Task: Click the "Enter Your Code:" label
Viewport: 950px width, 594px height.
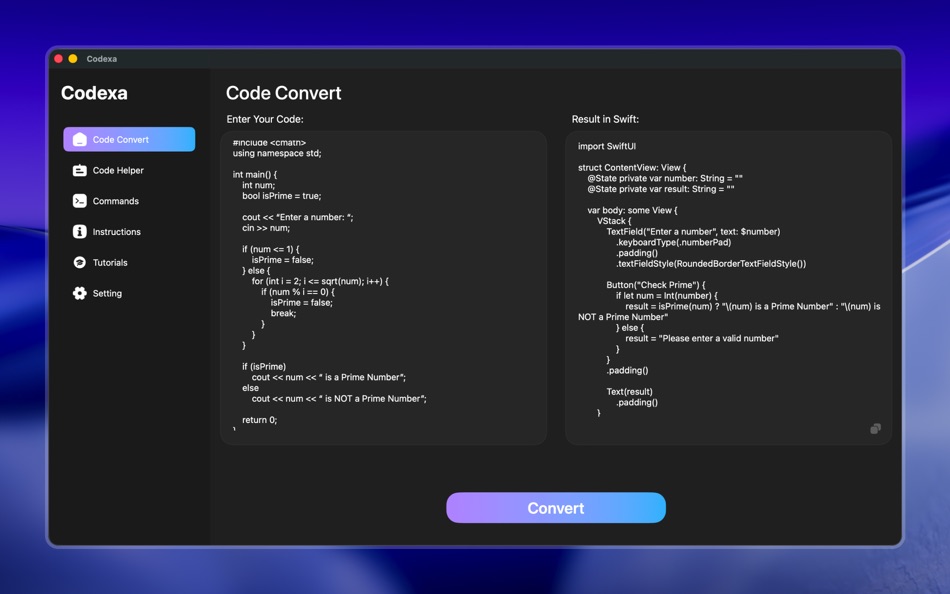Action: pos(265,119)
